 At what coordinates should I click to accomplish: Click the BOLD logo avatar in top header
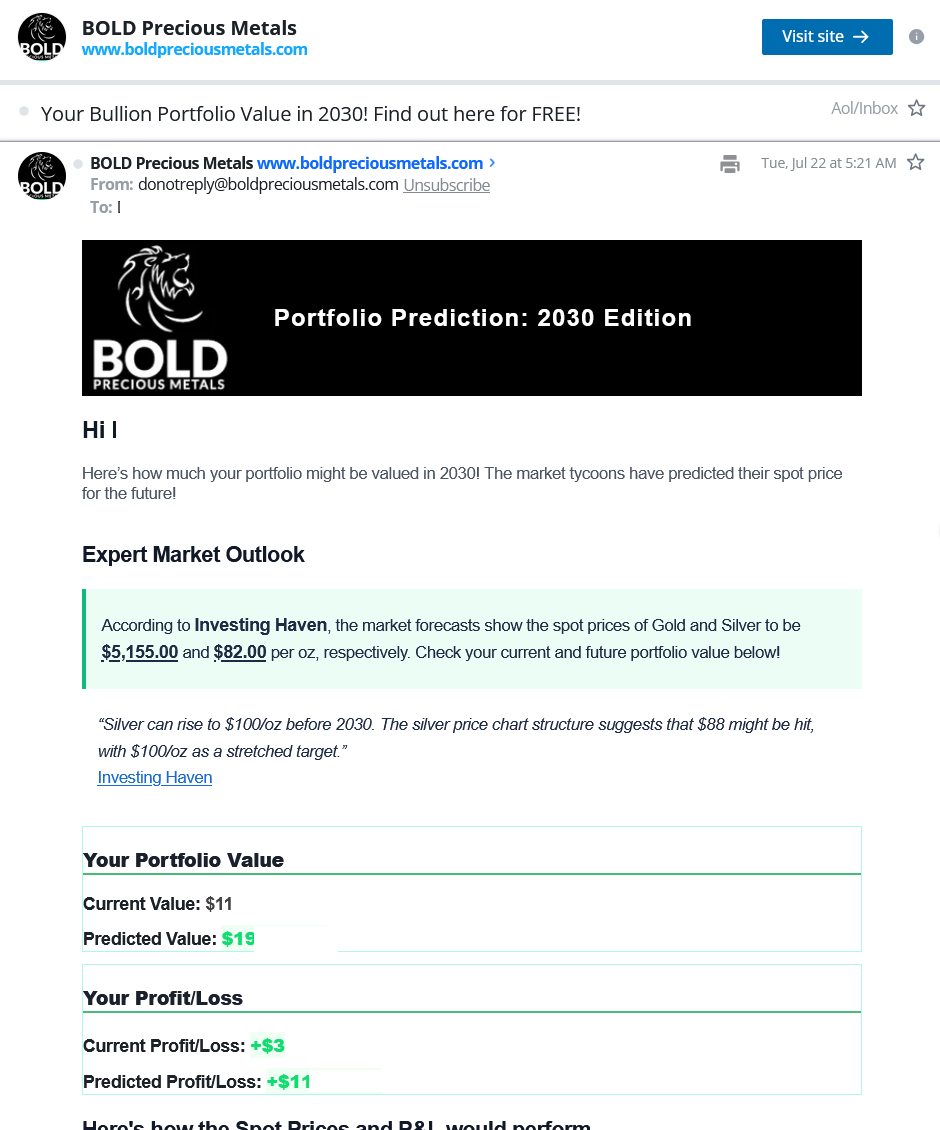(x=42, y=37)
